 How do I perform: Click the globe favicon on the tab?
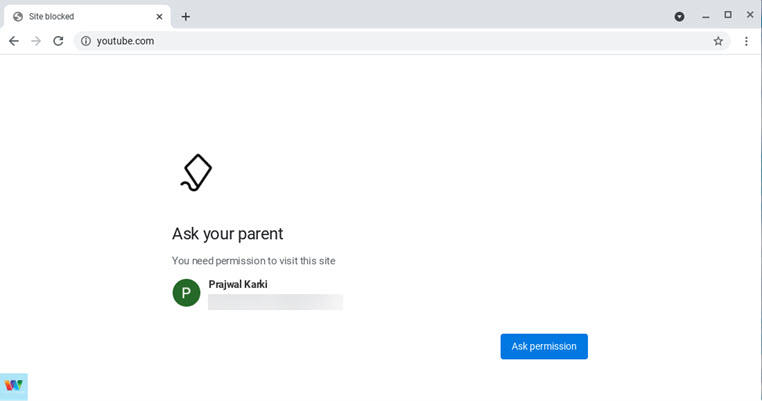[x=18, y=17]
